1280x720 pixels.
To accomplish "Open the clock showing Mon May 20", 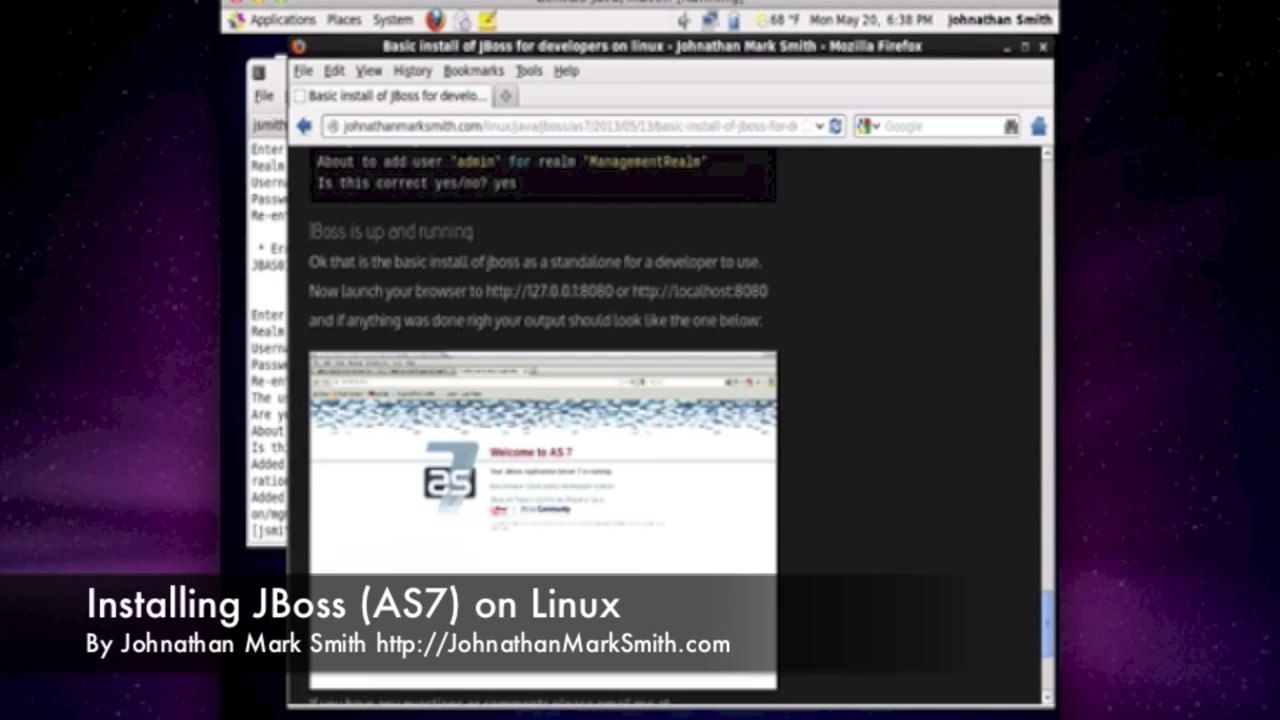I will pyautogui.click(x=873, y=20).
